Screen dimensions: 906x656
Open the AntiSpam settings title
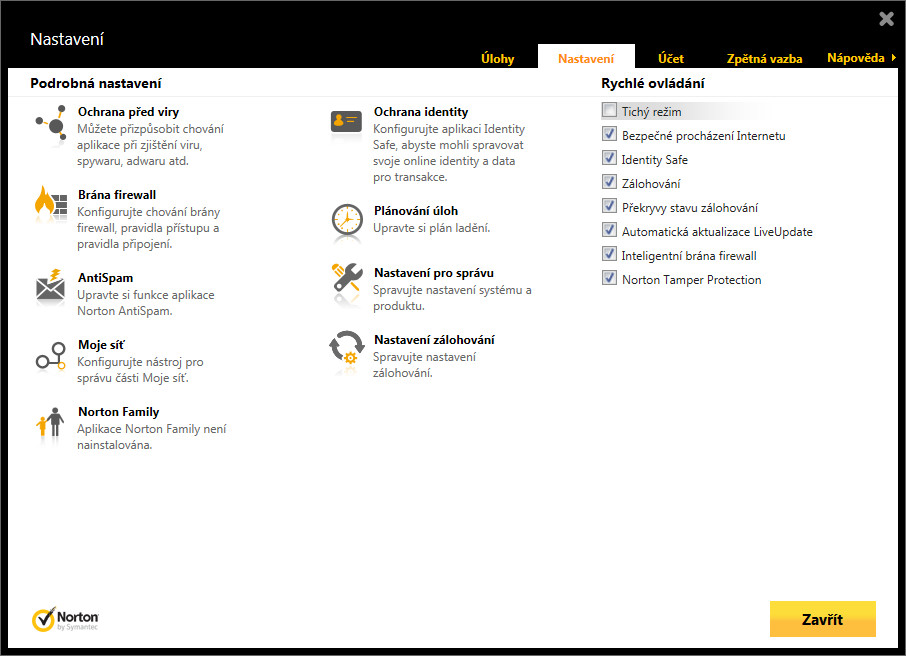pyautogui.click(x=105, y=278)
